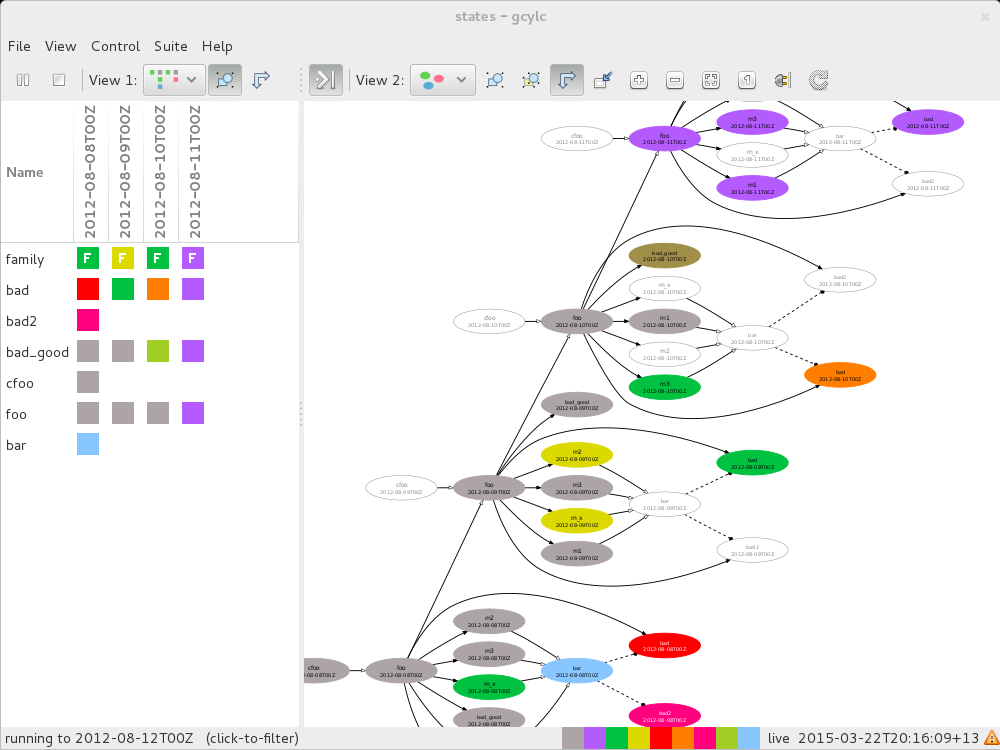Reset graph to normal size icon
This screenshot has width=1000, height=750.
click(746, 80)
